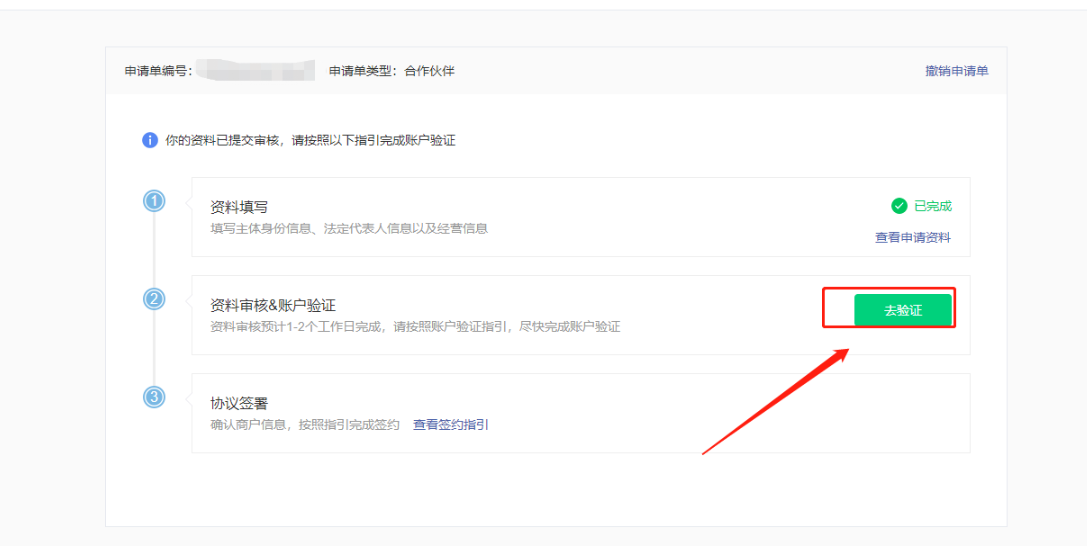
Task: Click the blue info icon
Action: click(150, 140)
